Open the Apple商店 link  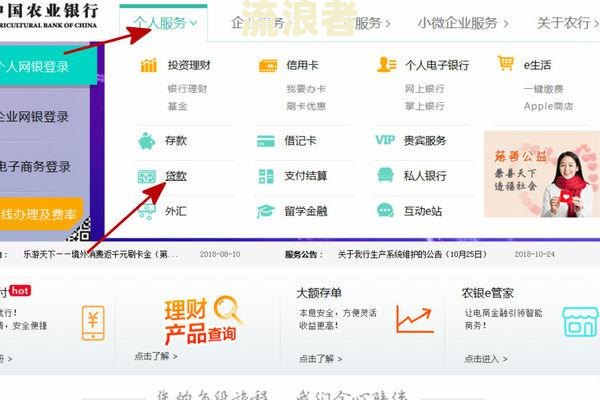point(548,106)
